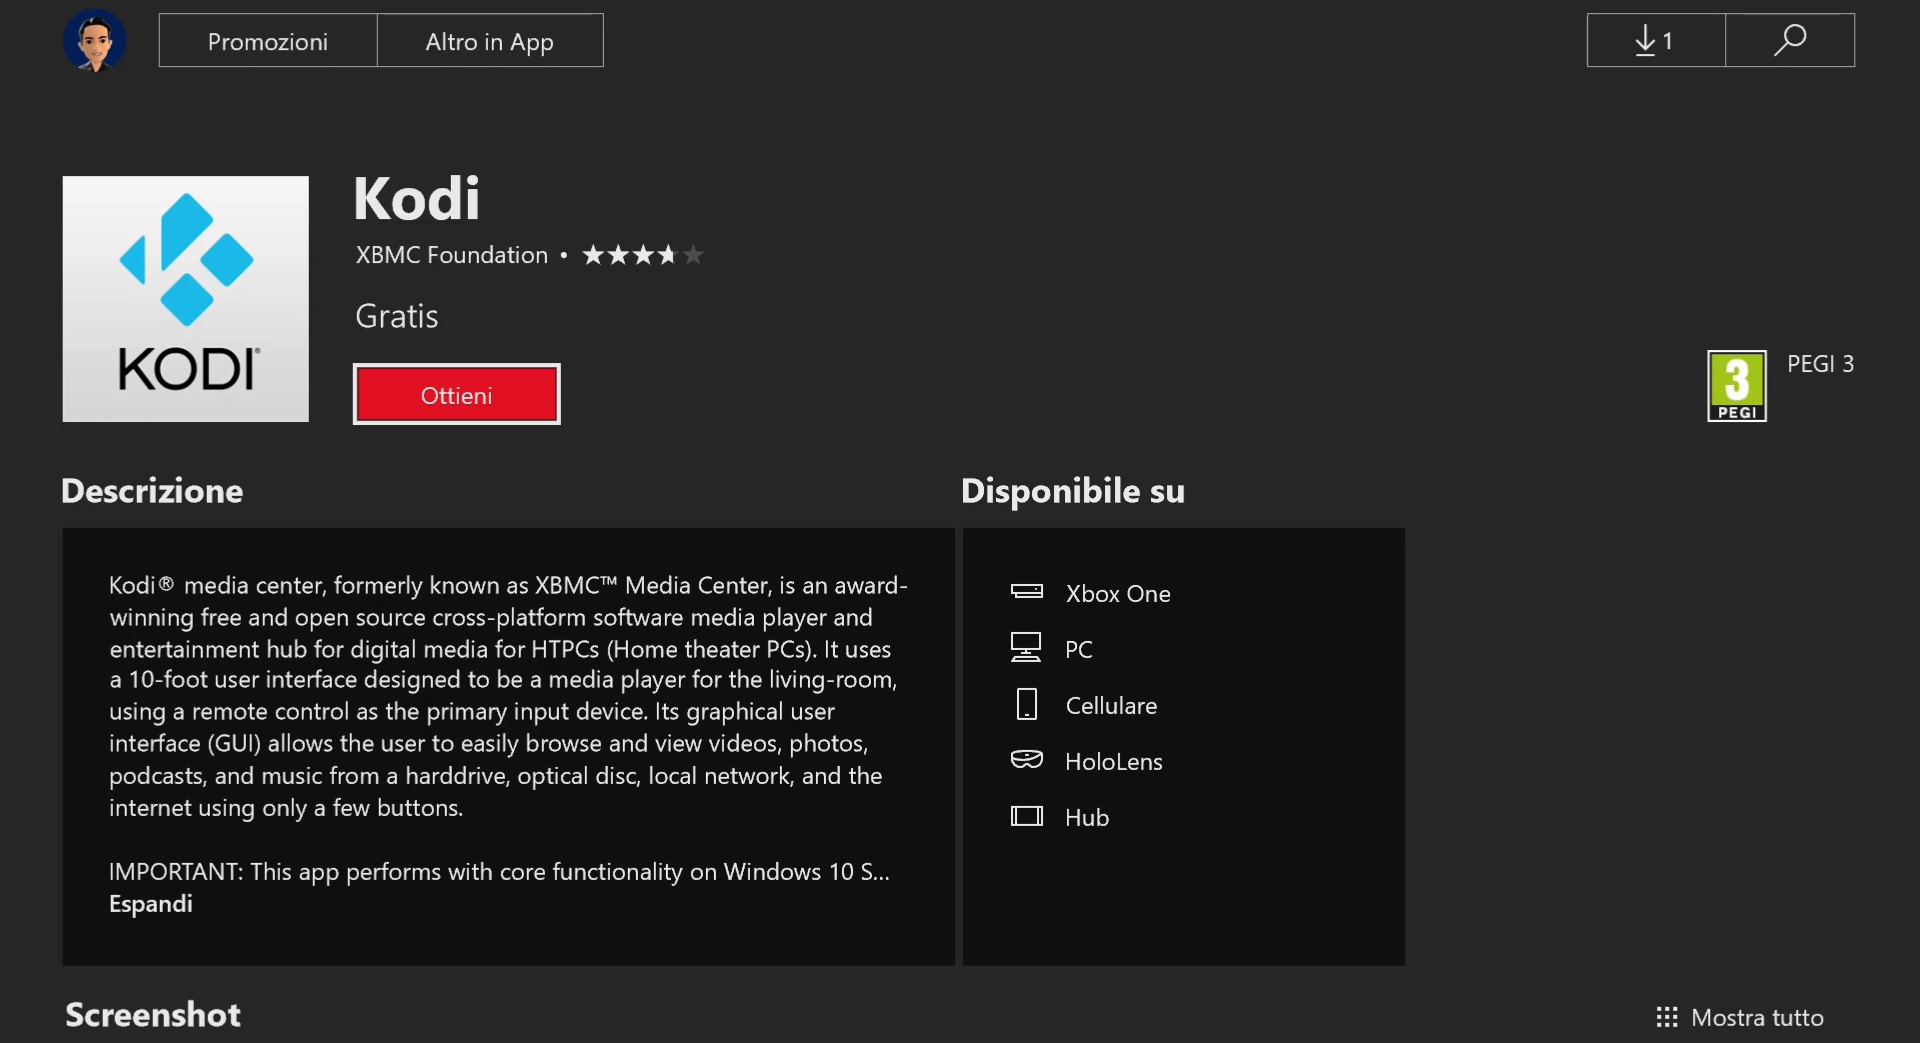Click the Mostra tutto grid icon
The height and width of the screenshot is (1043, 1921).
click(x=1667, y=1018)
